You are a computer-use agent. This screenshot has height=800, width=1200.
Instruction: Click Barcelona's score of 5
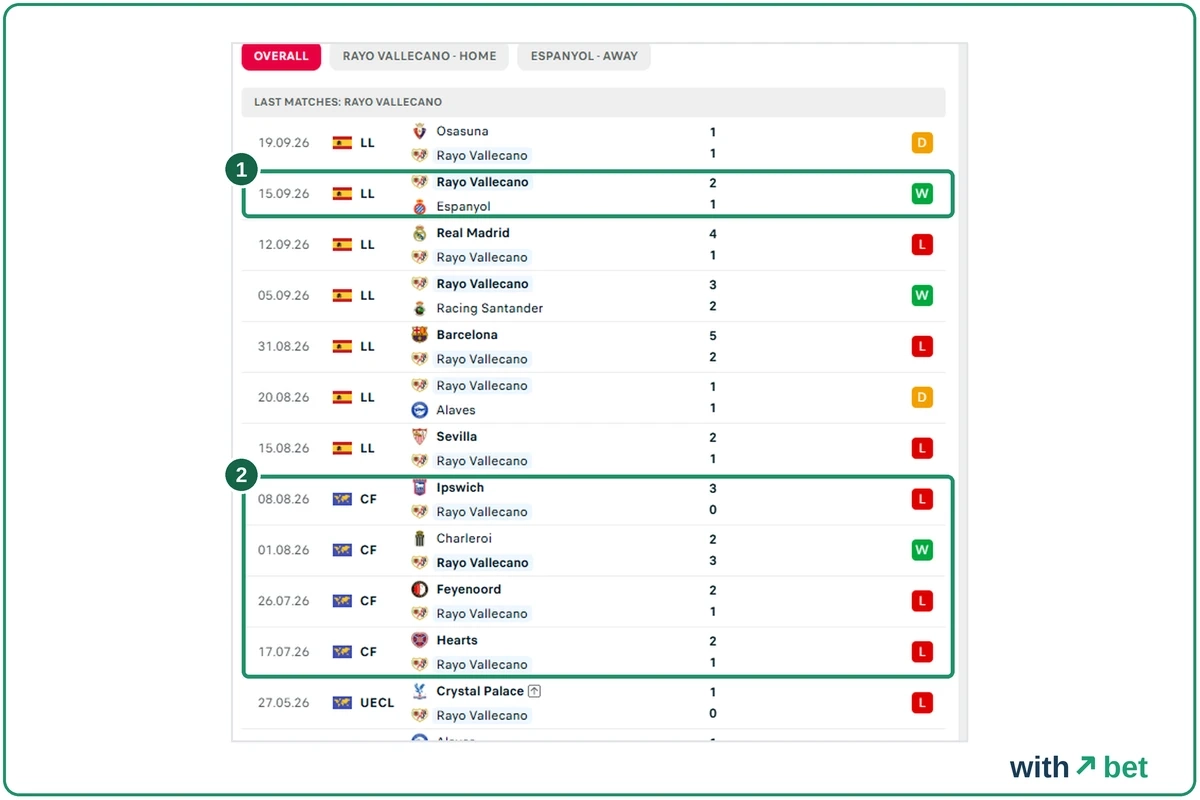click(x=713, y=336)
